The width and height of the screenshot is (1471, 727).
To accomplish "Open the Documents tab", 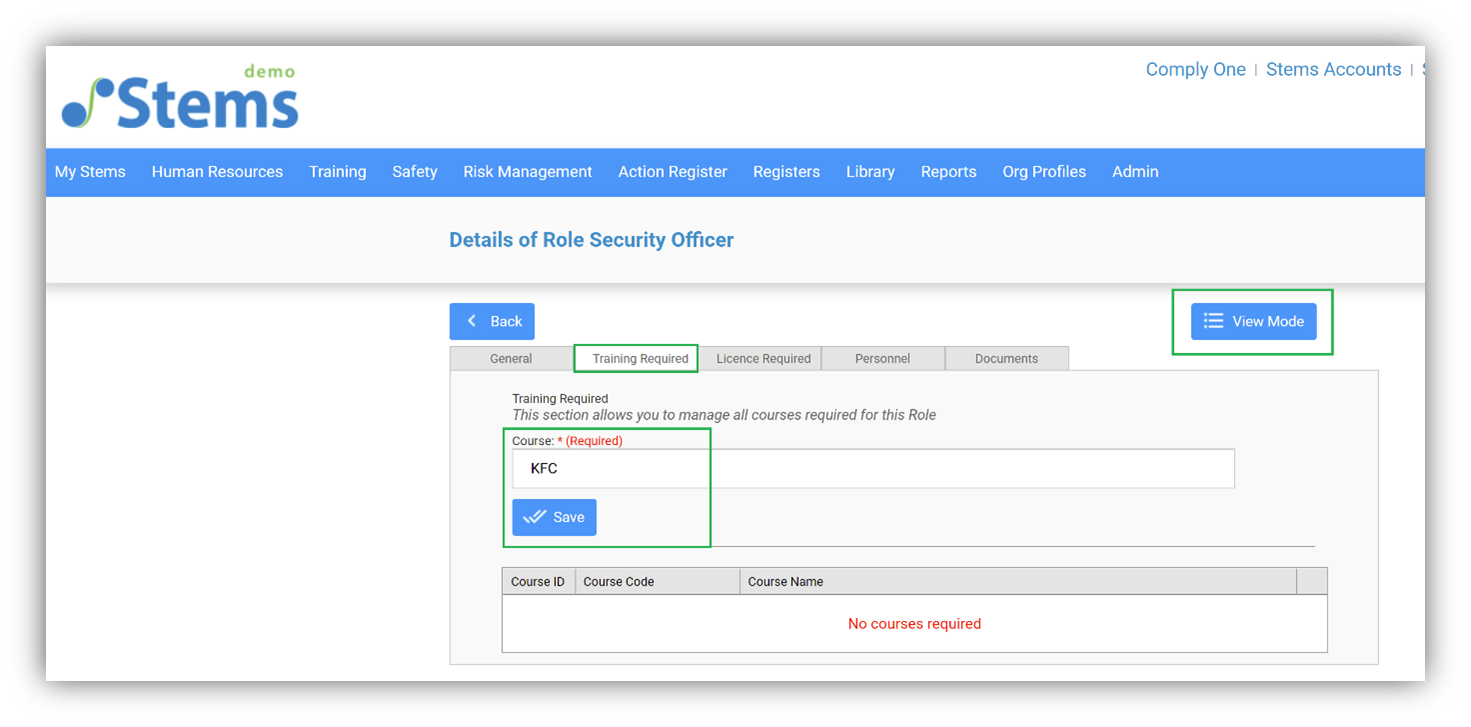I will coord(1006,358).
